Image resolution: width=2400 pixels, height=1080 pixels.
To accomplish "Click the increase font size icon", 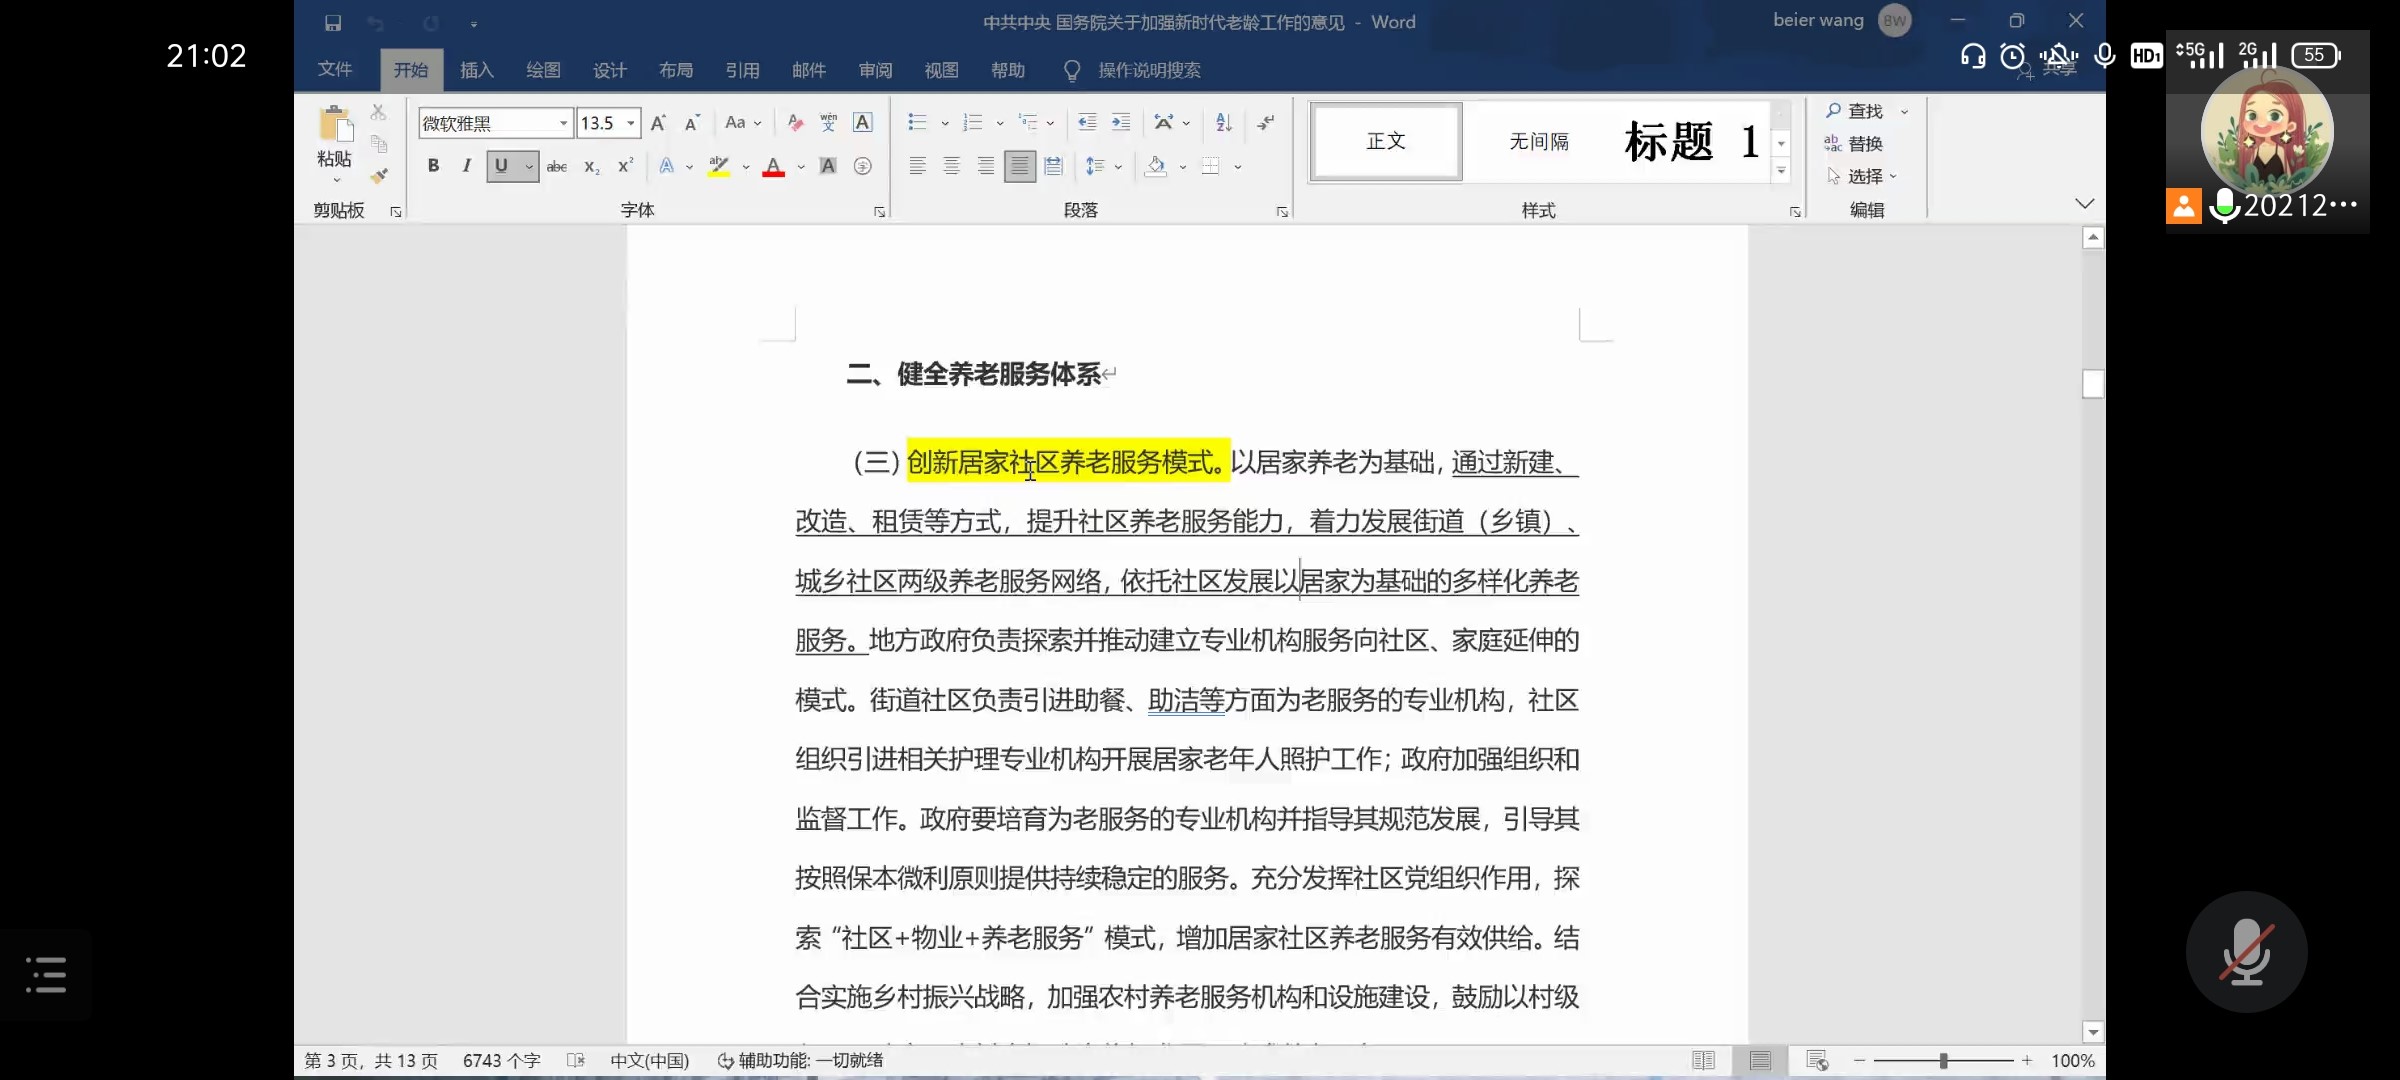I will pos(658,123).
